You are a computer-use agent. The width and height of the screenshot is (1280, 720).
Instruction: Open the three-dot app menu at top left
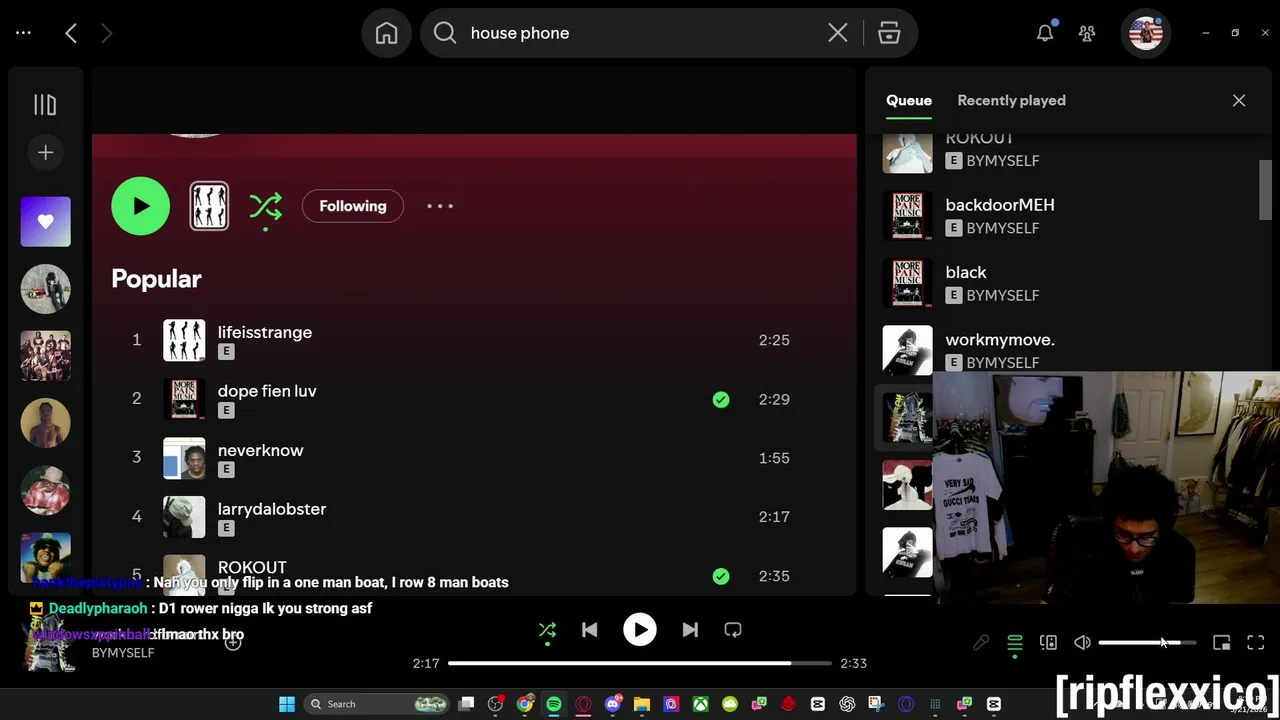[23, 33]
